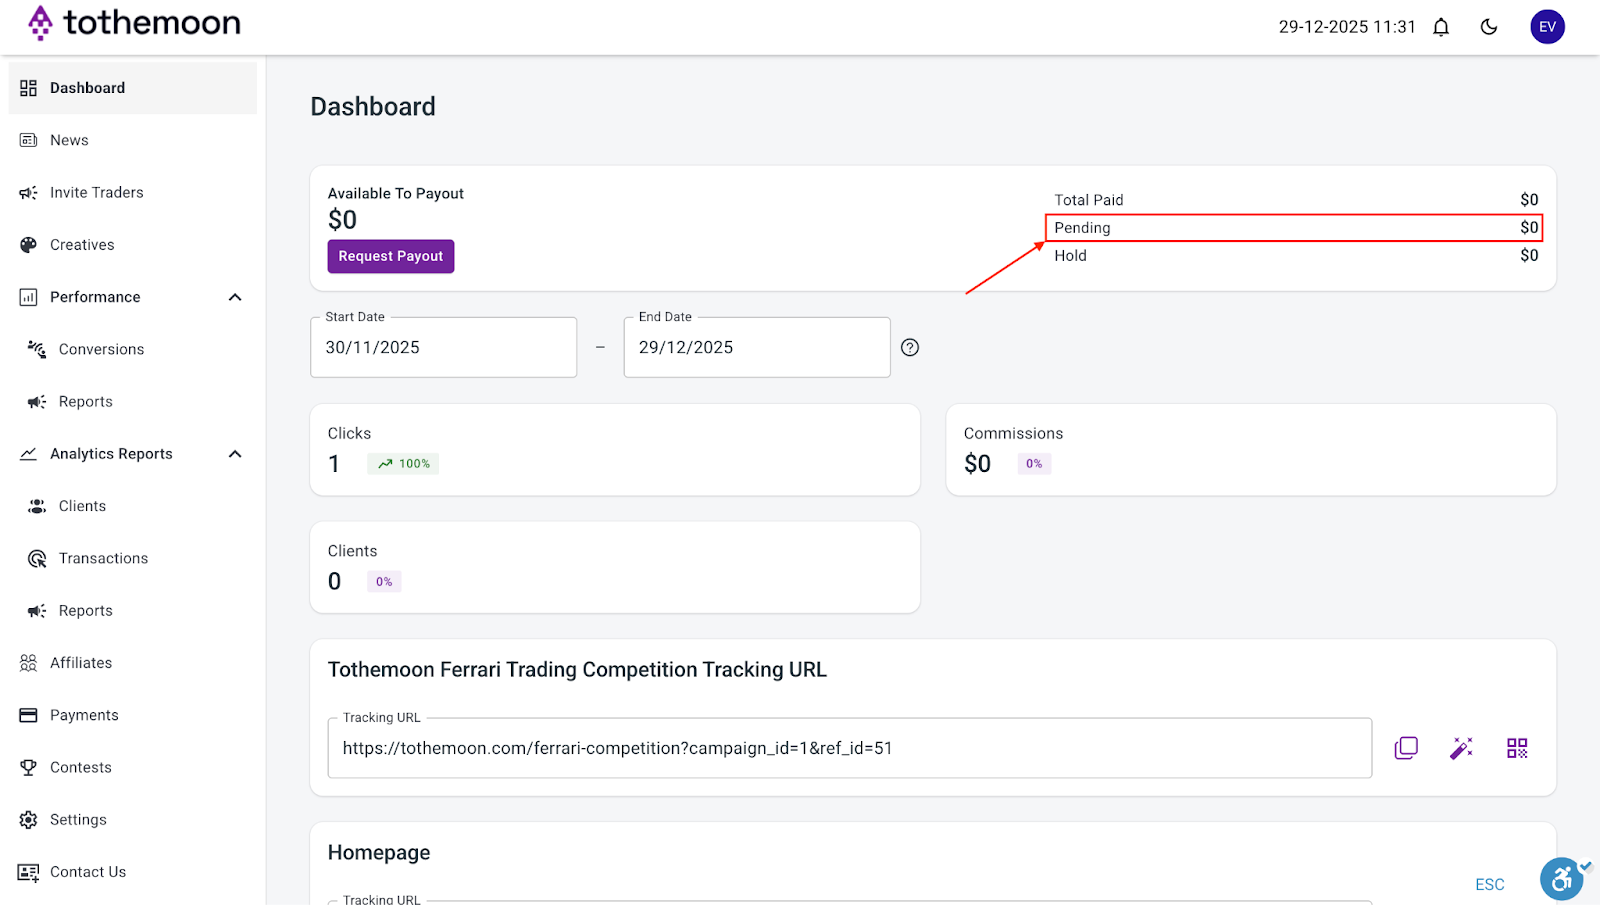The height and width of the screenshot is (905, 1600).
Task: Click the Pending amount row
Action: coord(1296,228)
